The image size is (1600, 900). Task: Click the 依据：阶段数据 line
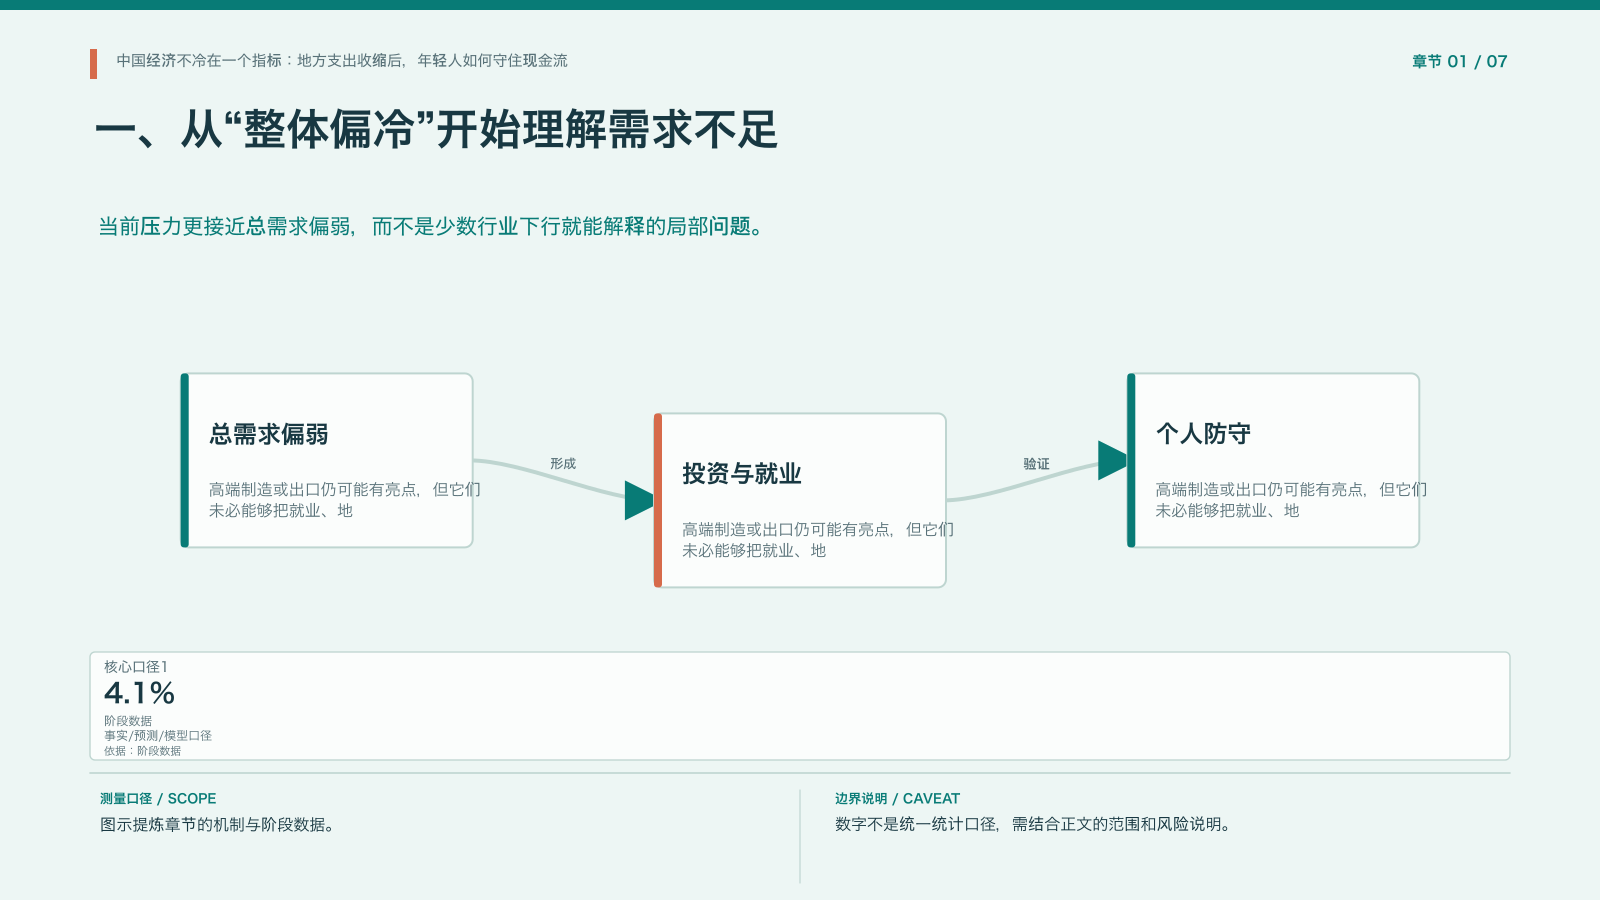coord(143,751)
